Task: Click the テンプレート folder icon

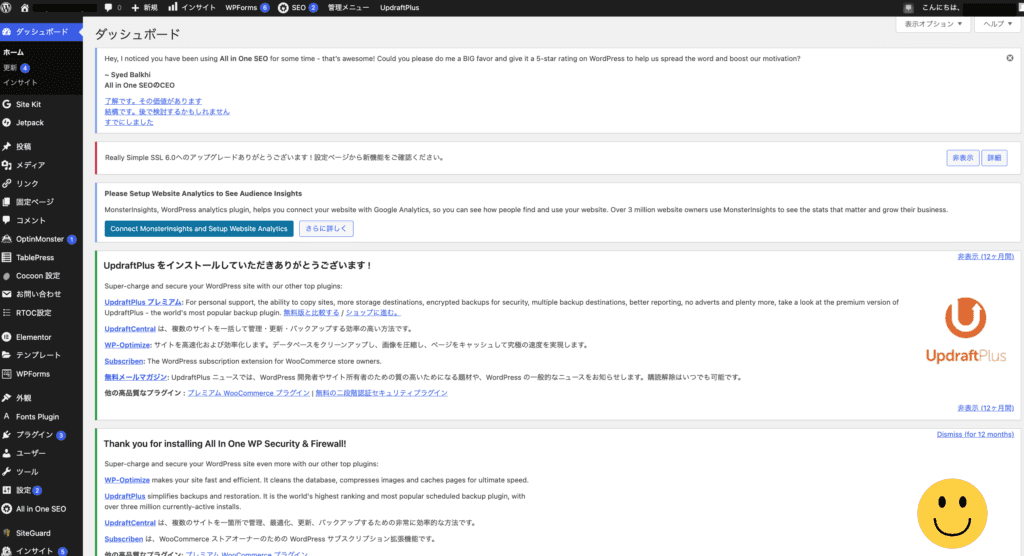Action: point(7,355)
